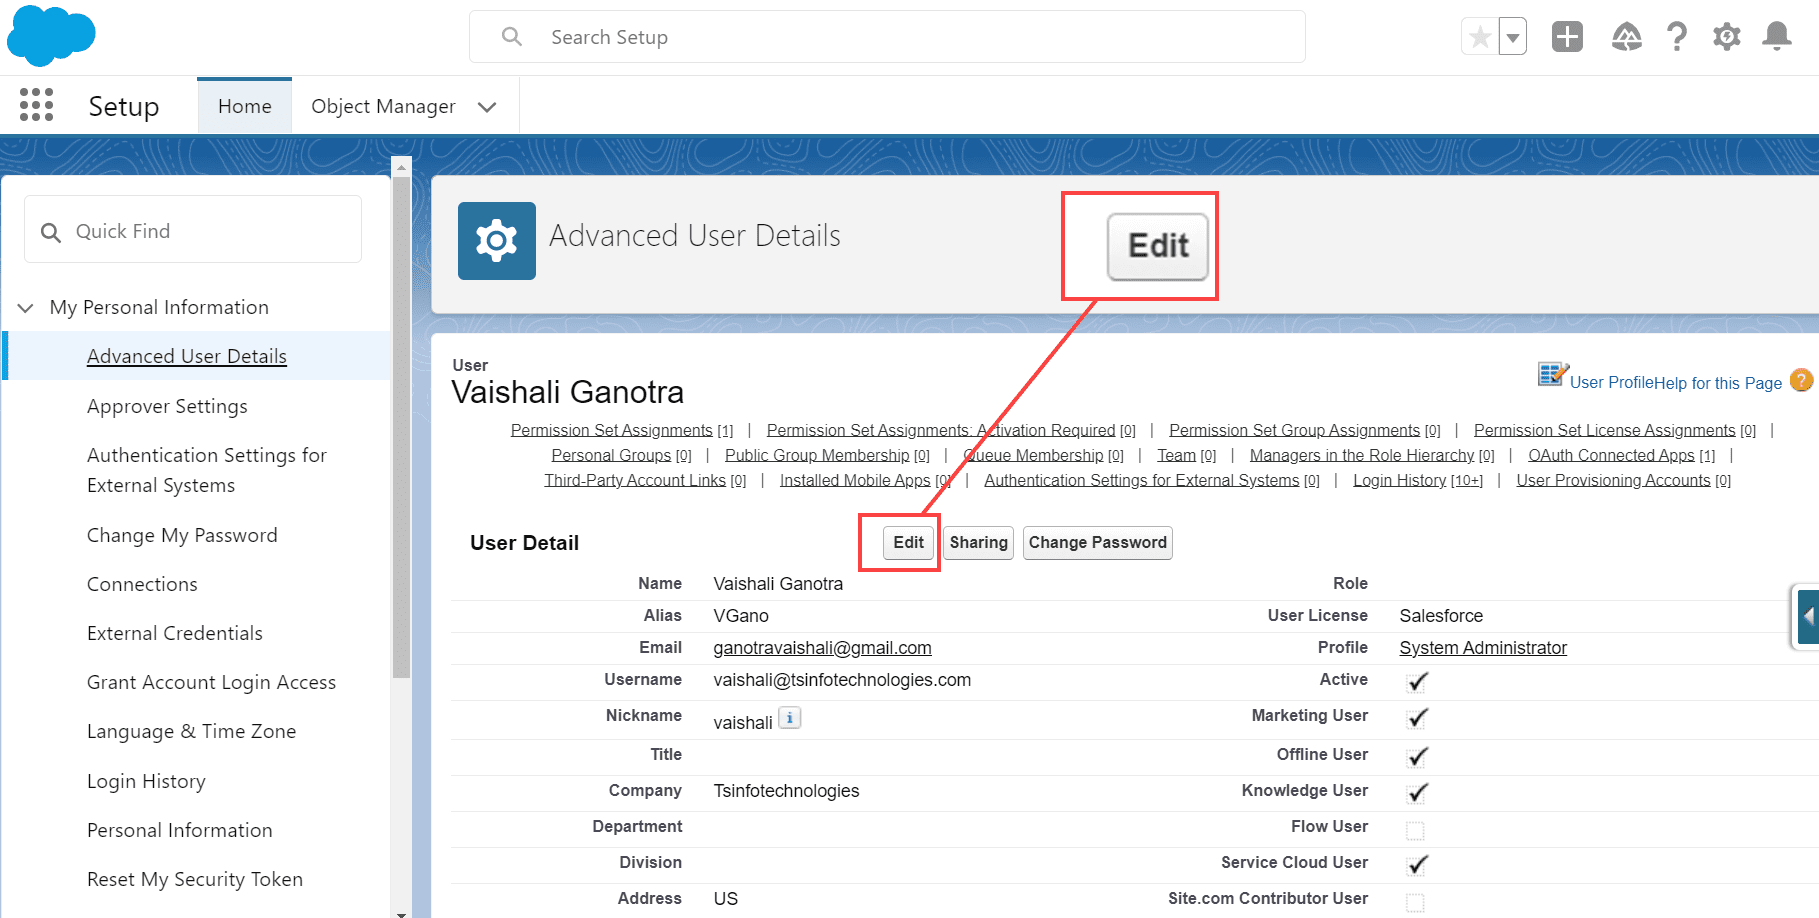The image size is (1819, 918).
Task: Open the Trailhead guidance icon
Action: 1627,37
